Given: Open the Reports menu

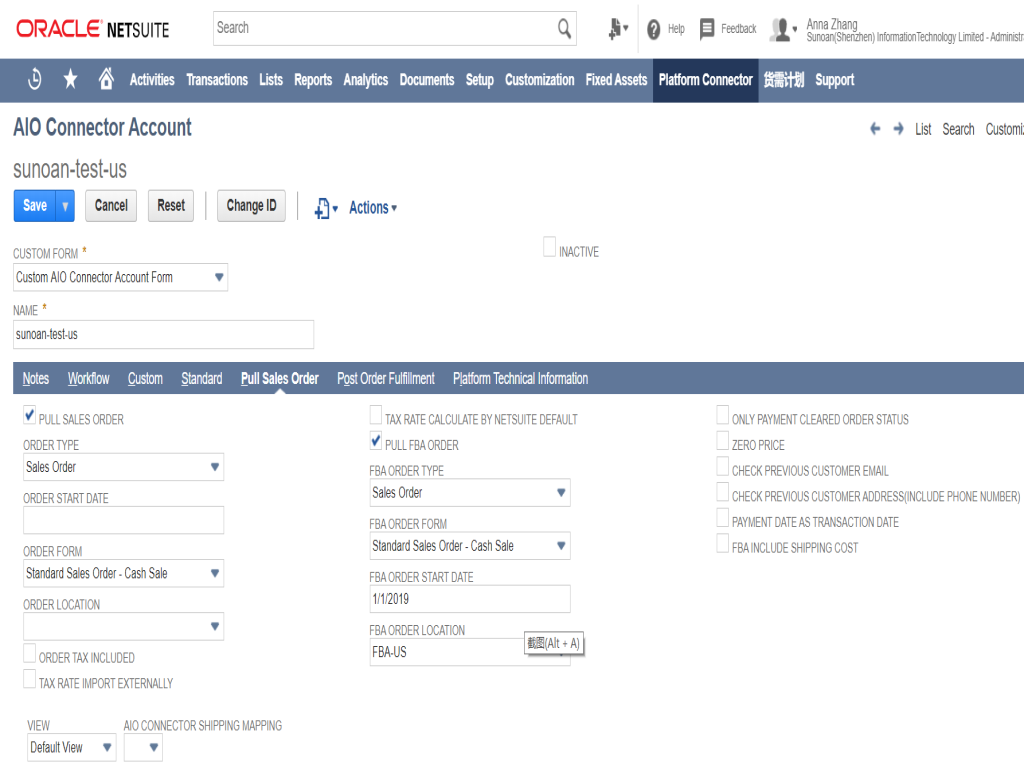Looking at the screenshot, I should 313,80.
